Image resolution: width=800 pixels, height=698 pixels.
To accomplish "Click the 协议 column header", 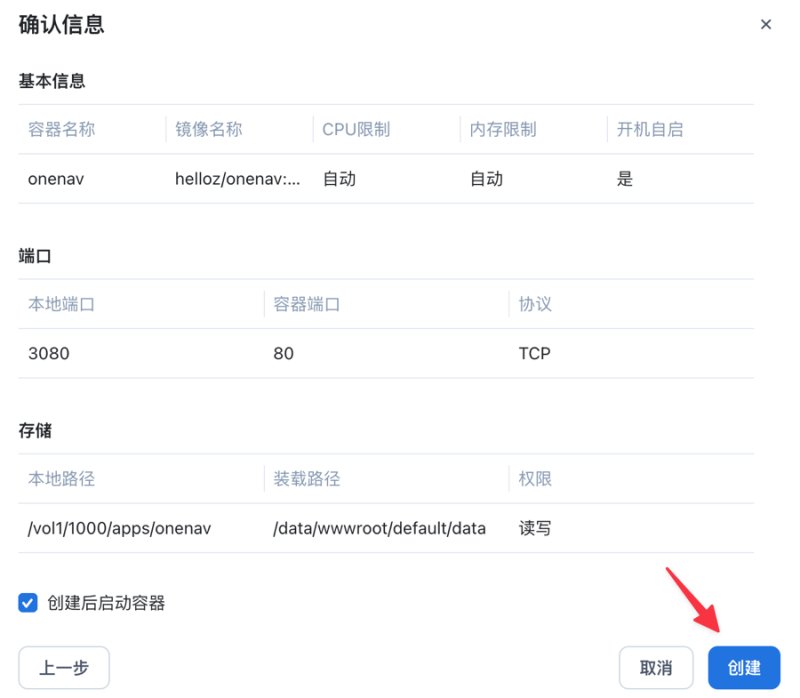I will pyautogui.click(x=535, y=304).
